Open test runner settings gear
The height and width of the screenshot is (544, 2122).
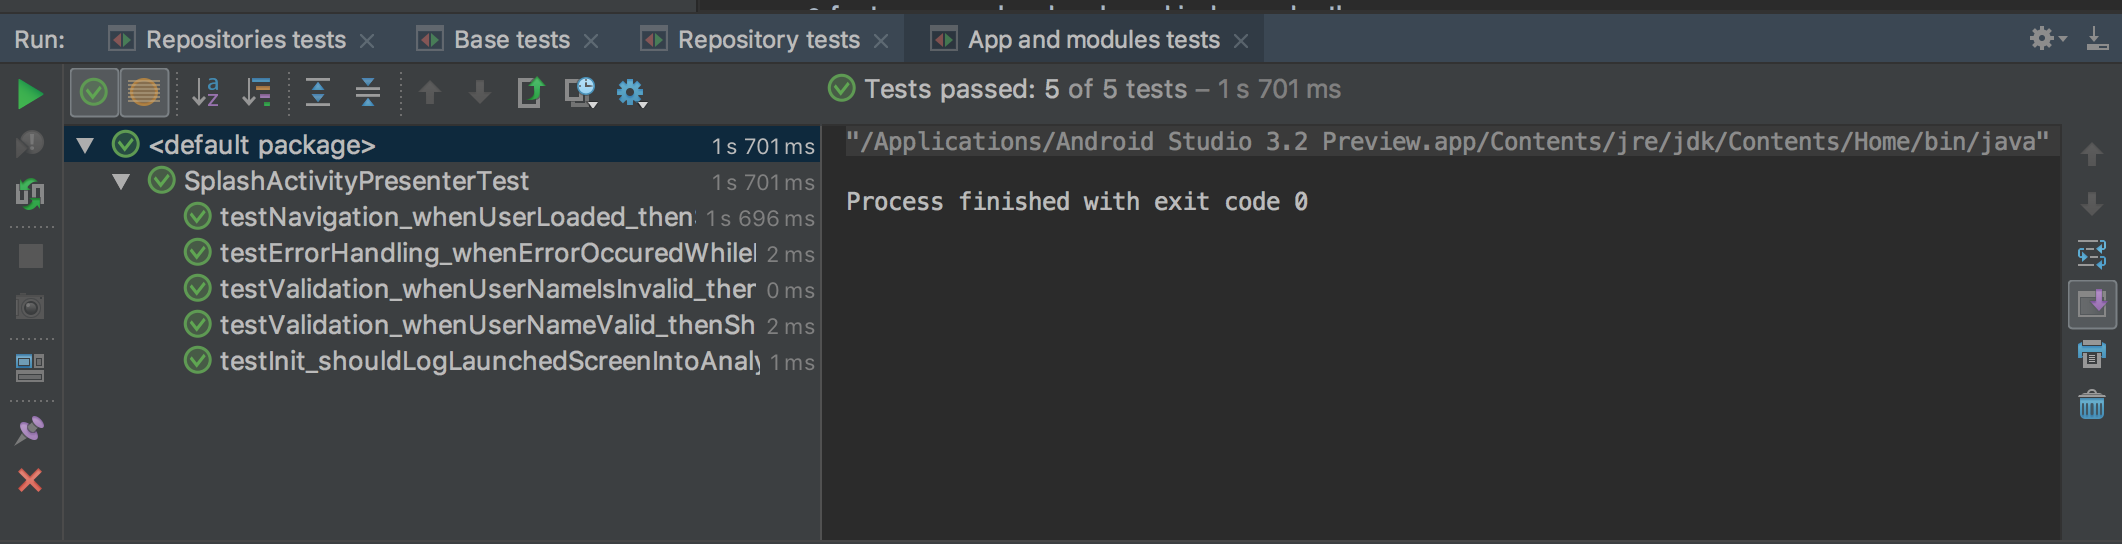coord(631,93)
